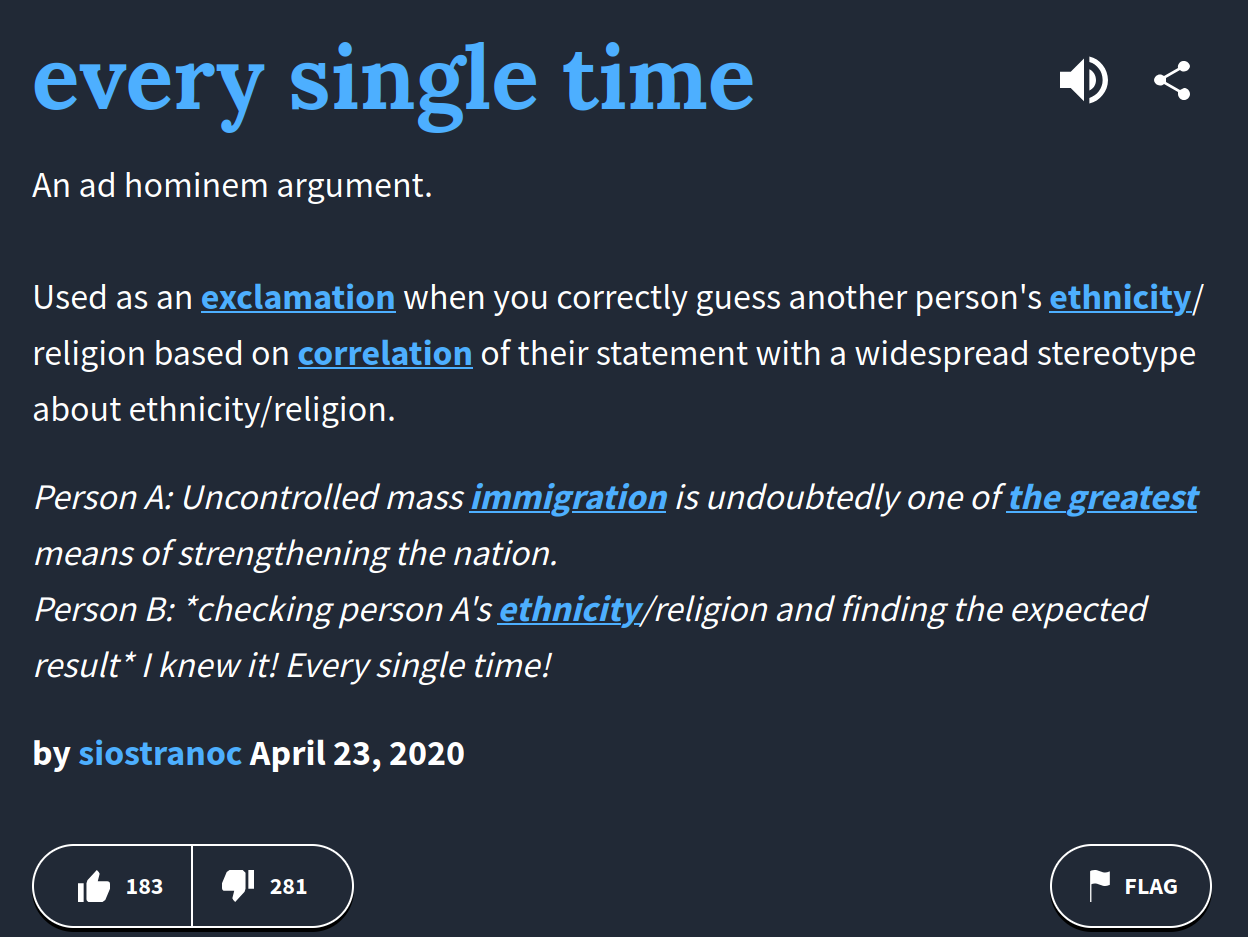Image resolution: width=1248 pixels, height=937 pixels.
Task: Click the "An ad hominem argument." text
Action: pyautogui.click(x=232, y=186)
